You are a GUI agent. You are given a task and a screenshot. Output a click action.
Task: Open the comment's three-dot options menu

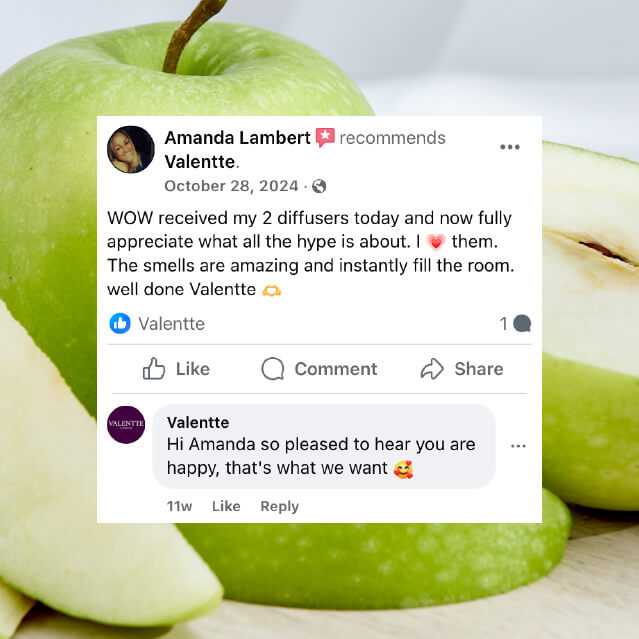point(518,446)
